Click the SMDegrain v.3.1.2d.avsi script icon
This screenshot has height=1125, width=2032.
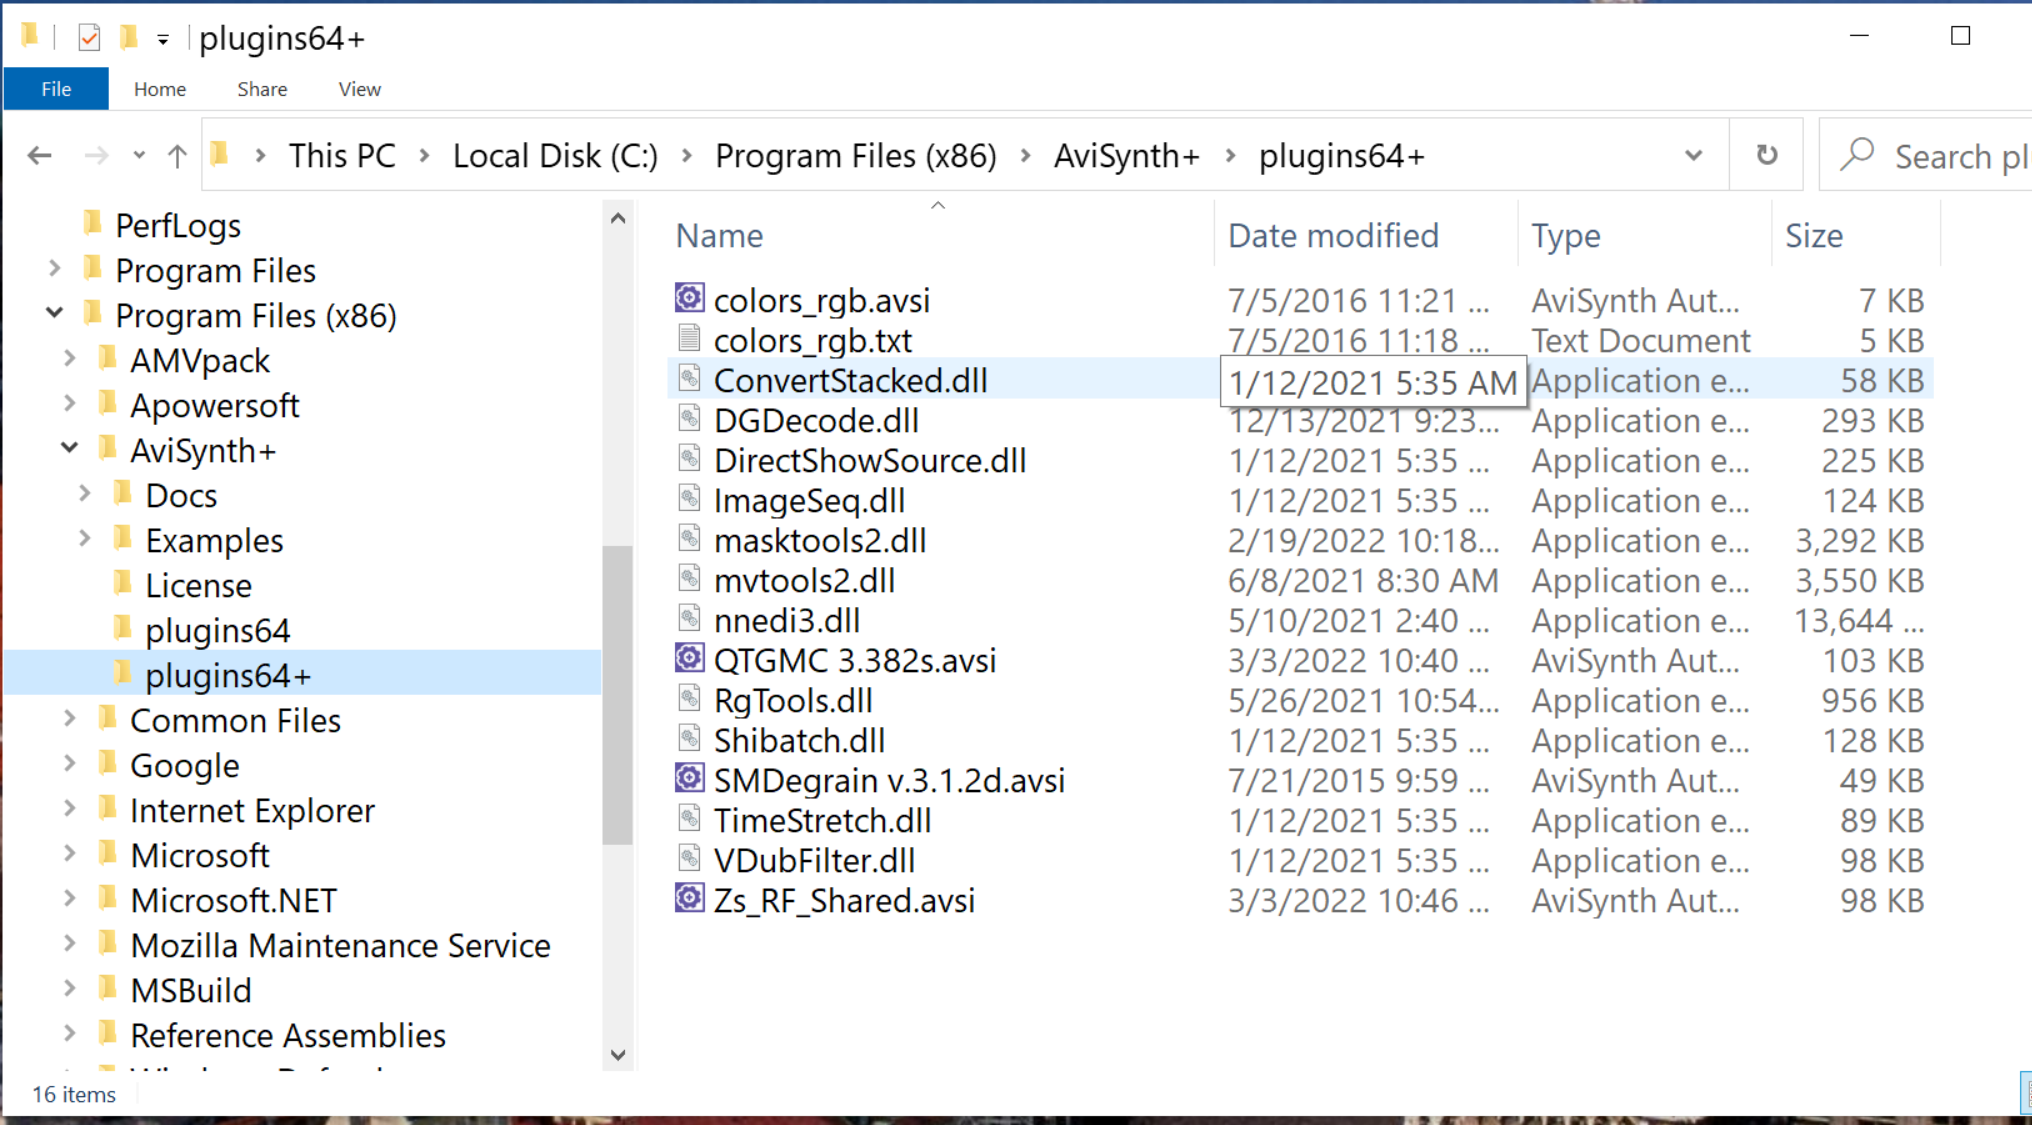pos(689,778)
